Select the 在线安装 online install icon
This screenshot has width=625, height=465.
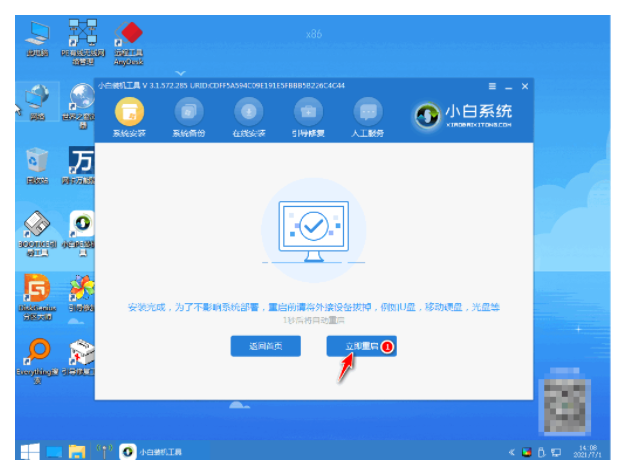pyautogui.click(x=248, y=118)
